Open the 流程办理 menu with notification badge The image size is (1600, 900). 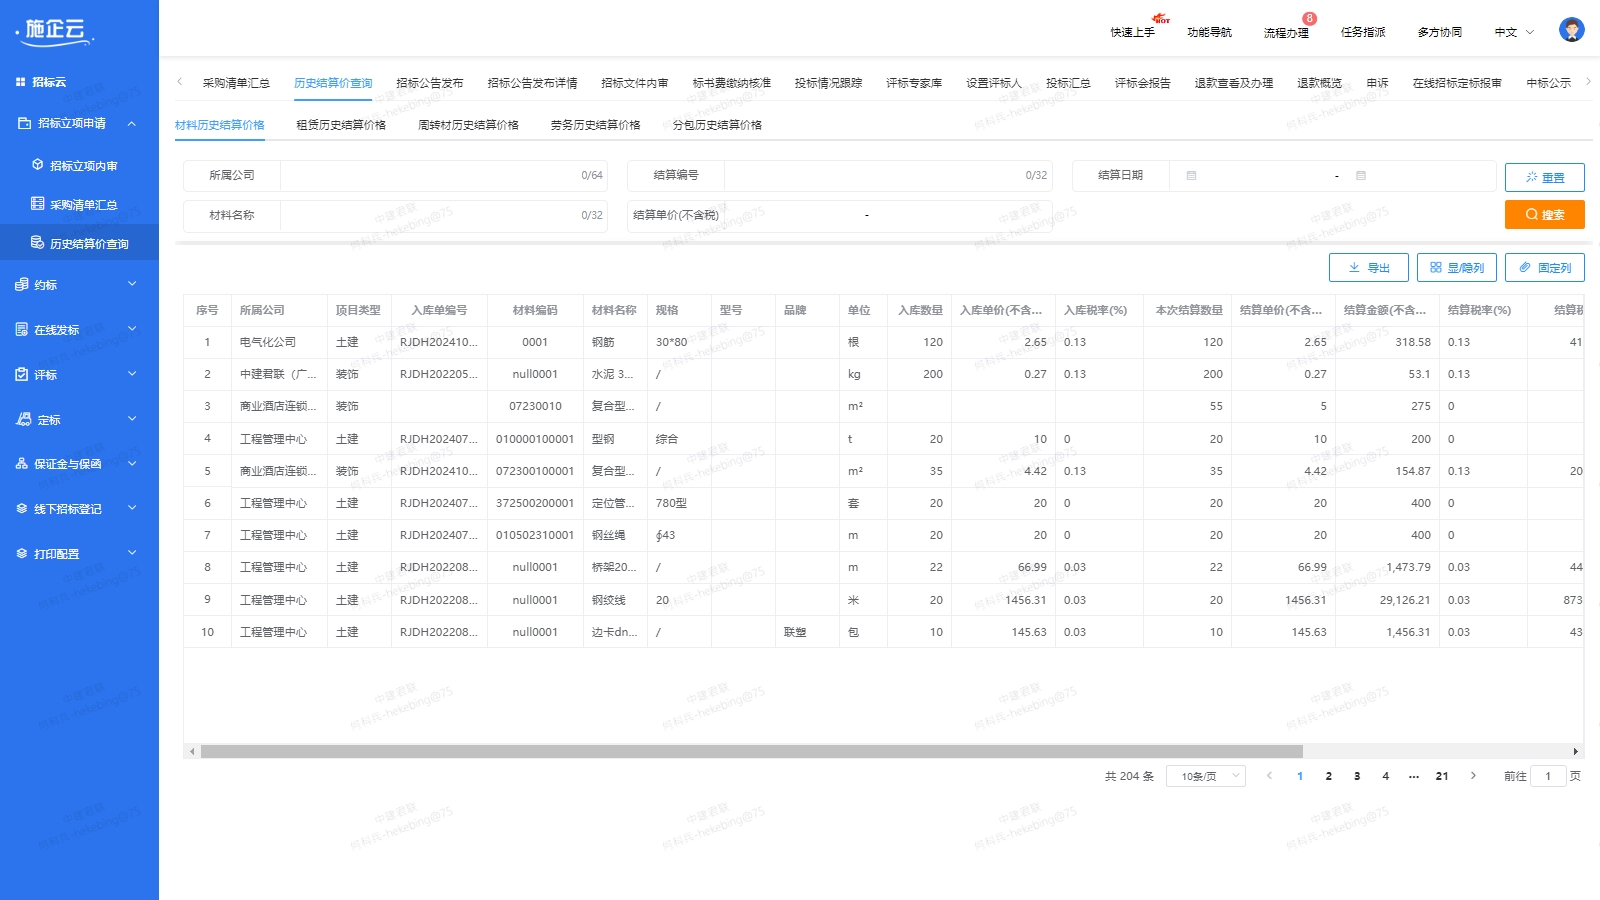(1284, 31)
